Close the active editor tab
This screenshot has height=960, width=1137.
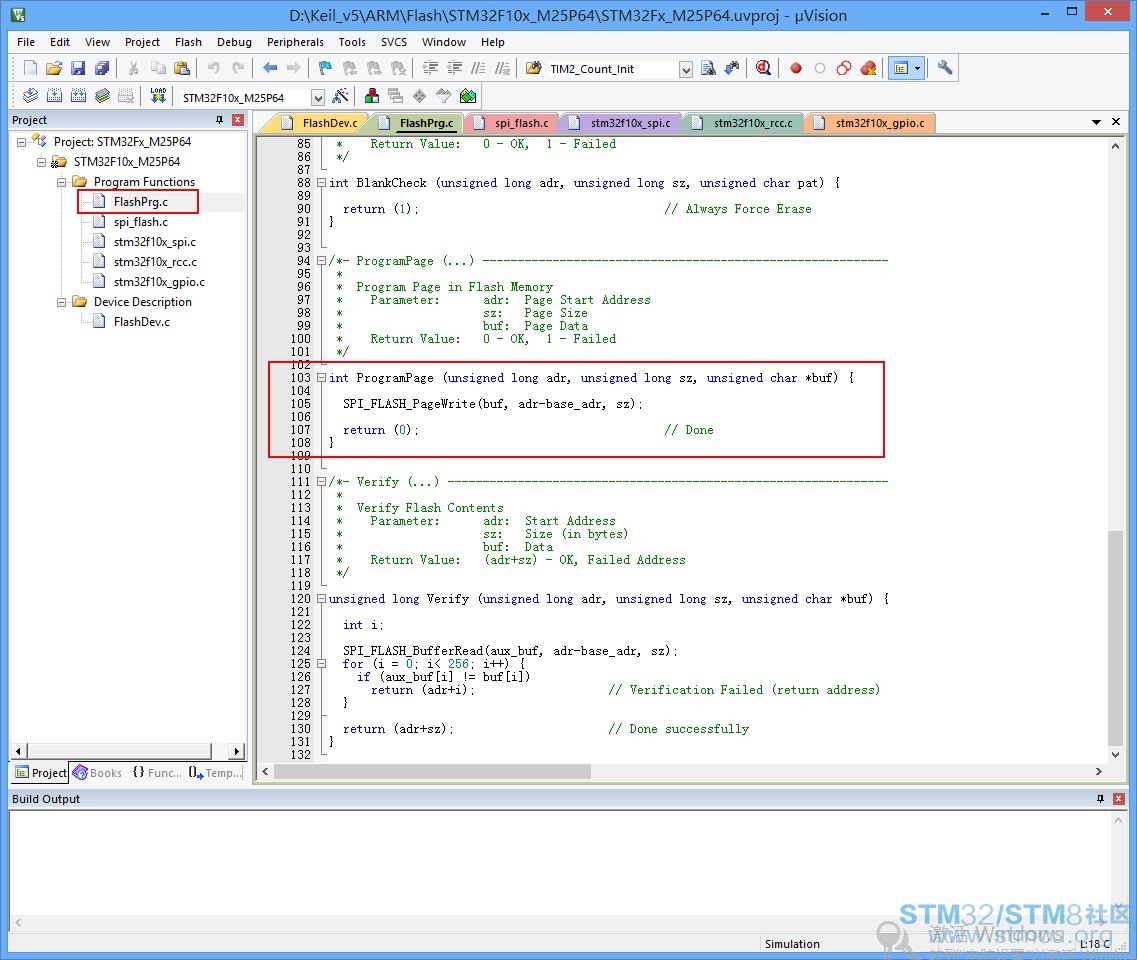[x=1116, y=122]
